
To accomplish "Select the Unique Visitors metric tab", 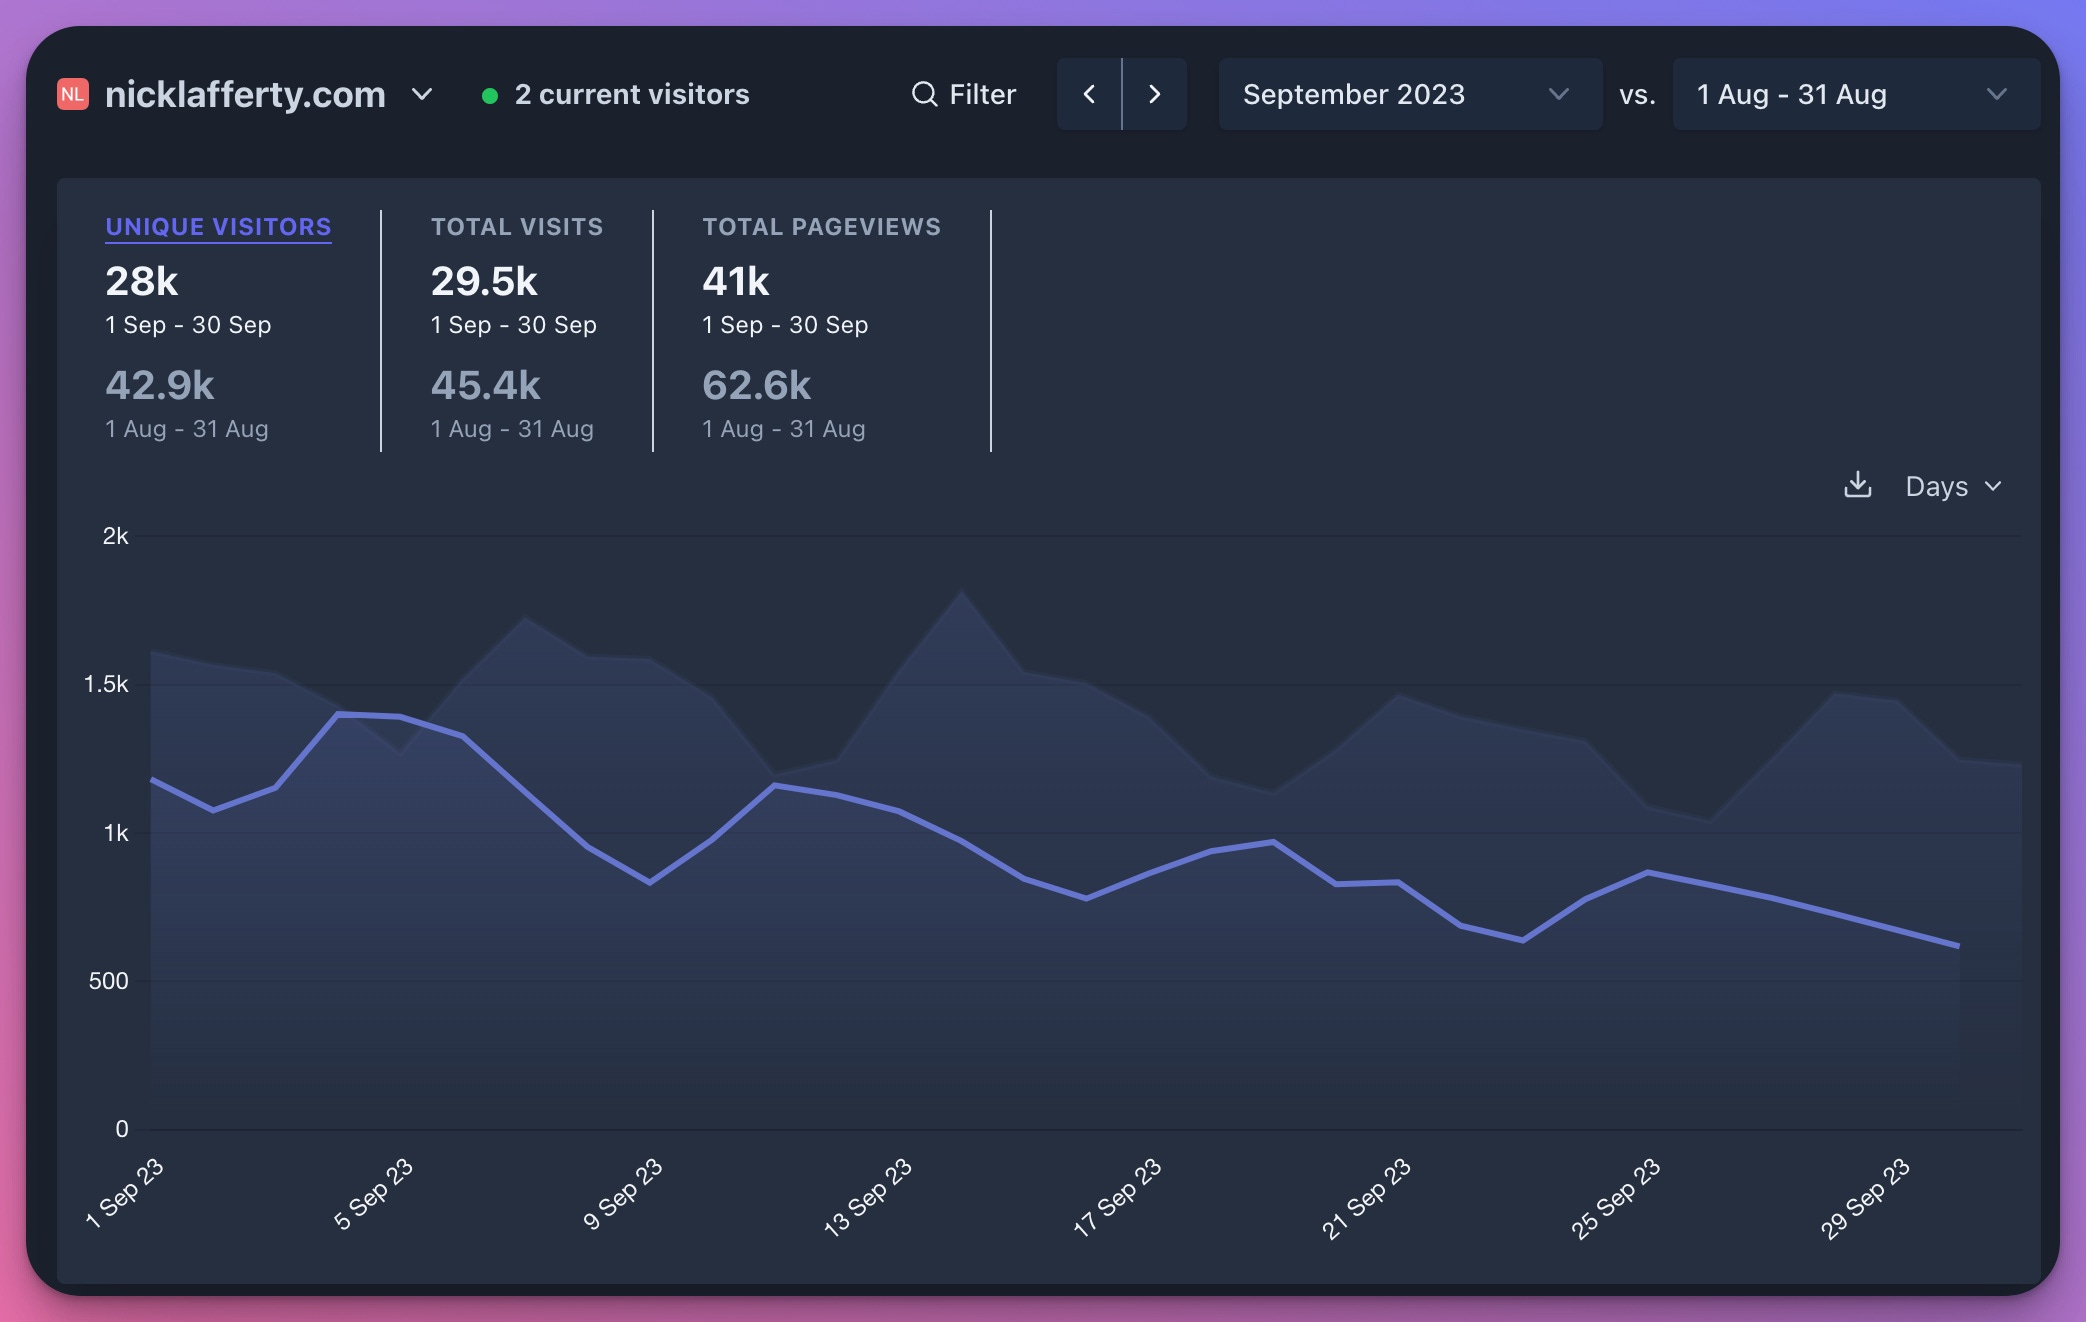I will [x=218, y=227].
